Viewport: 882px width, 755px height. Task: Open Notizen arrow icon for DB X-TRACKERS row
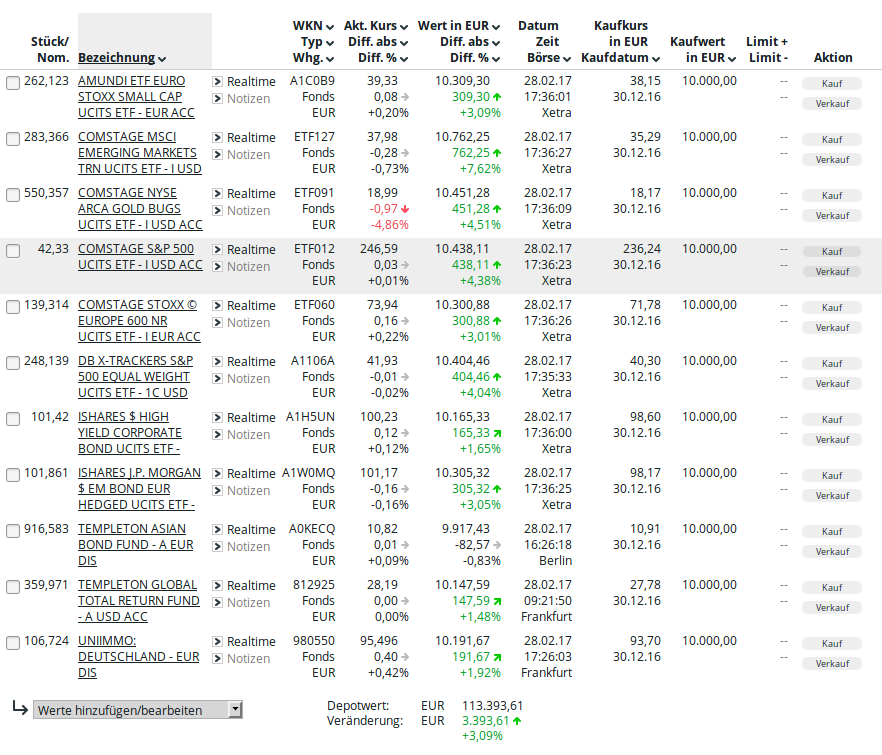pos(217,379)
